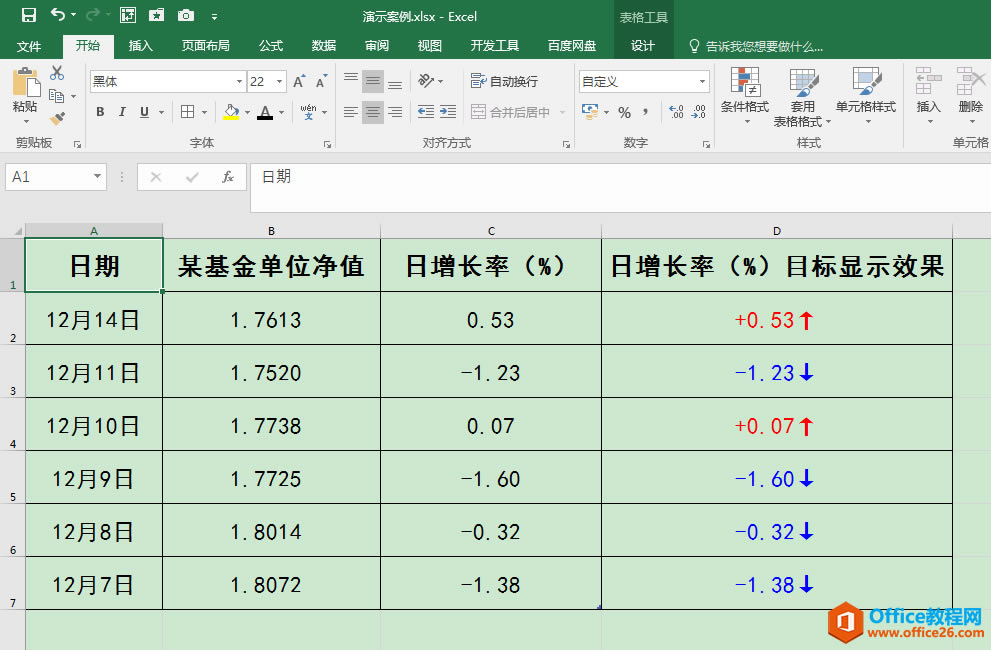Toggle middle align

pyautogui.click(x=373, y=81)
